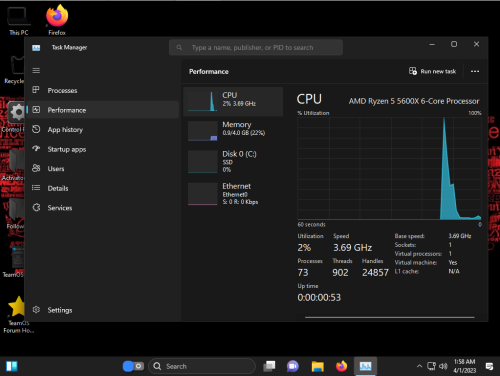Click the Virtual machine: Yes value
The height and width of the screenshot is (376, 500).
tap(453, 263)
